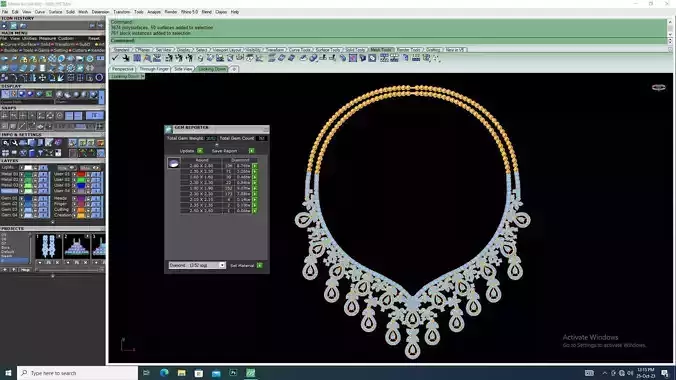Click the checkmark icon in Mesh Tools toolbar
The image size is (676, 380).
(115, 58)
